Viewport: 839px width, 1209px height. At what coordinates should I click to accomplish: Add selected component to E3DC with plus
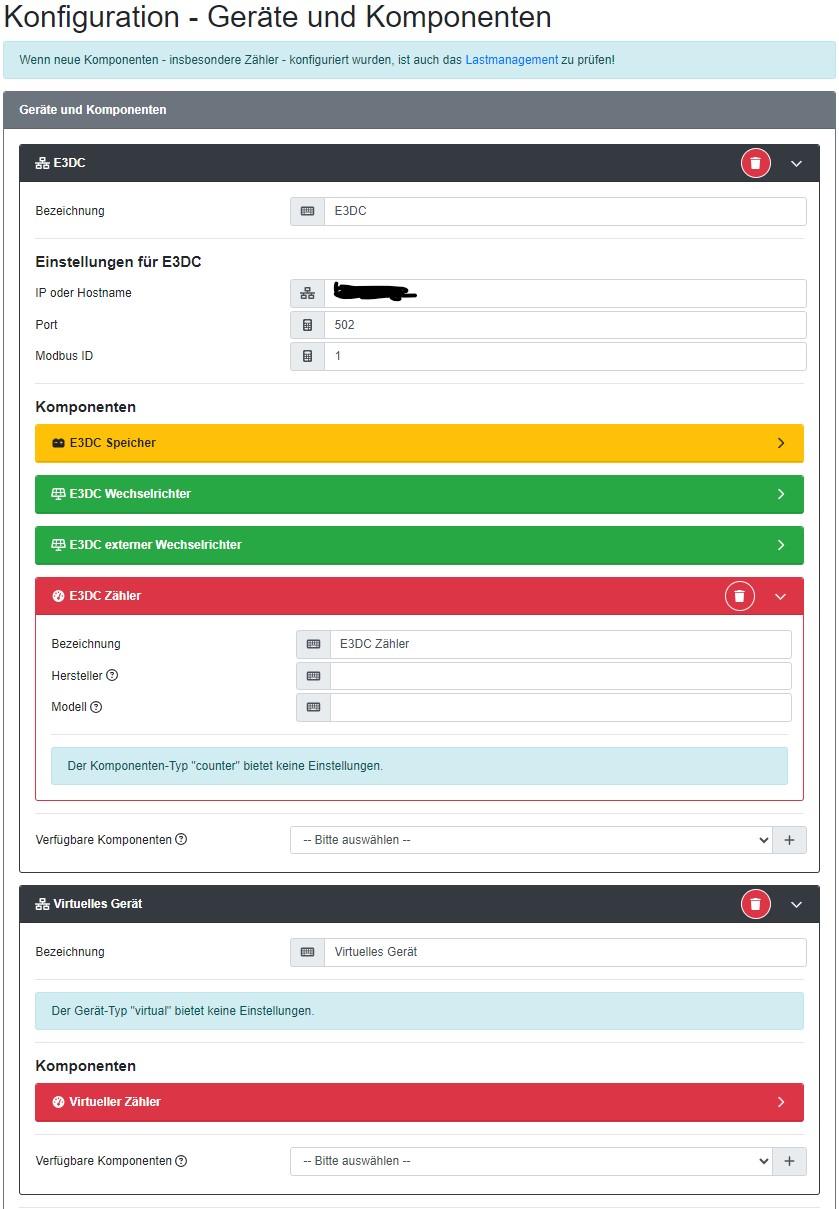coord(789,840)
